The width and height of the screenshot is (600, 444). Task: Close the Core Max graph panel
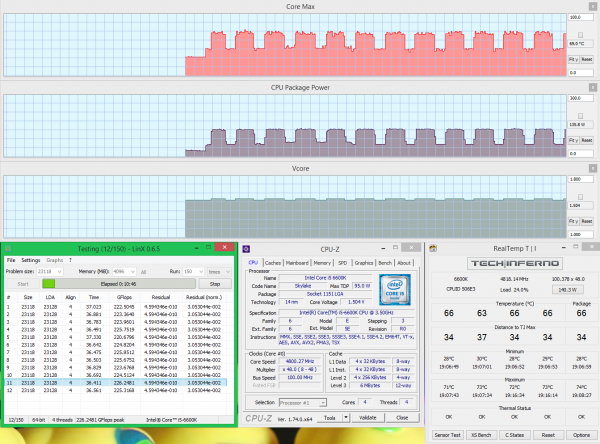tap(592, 7)
